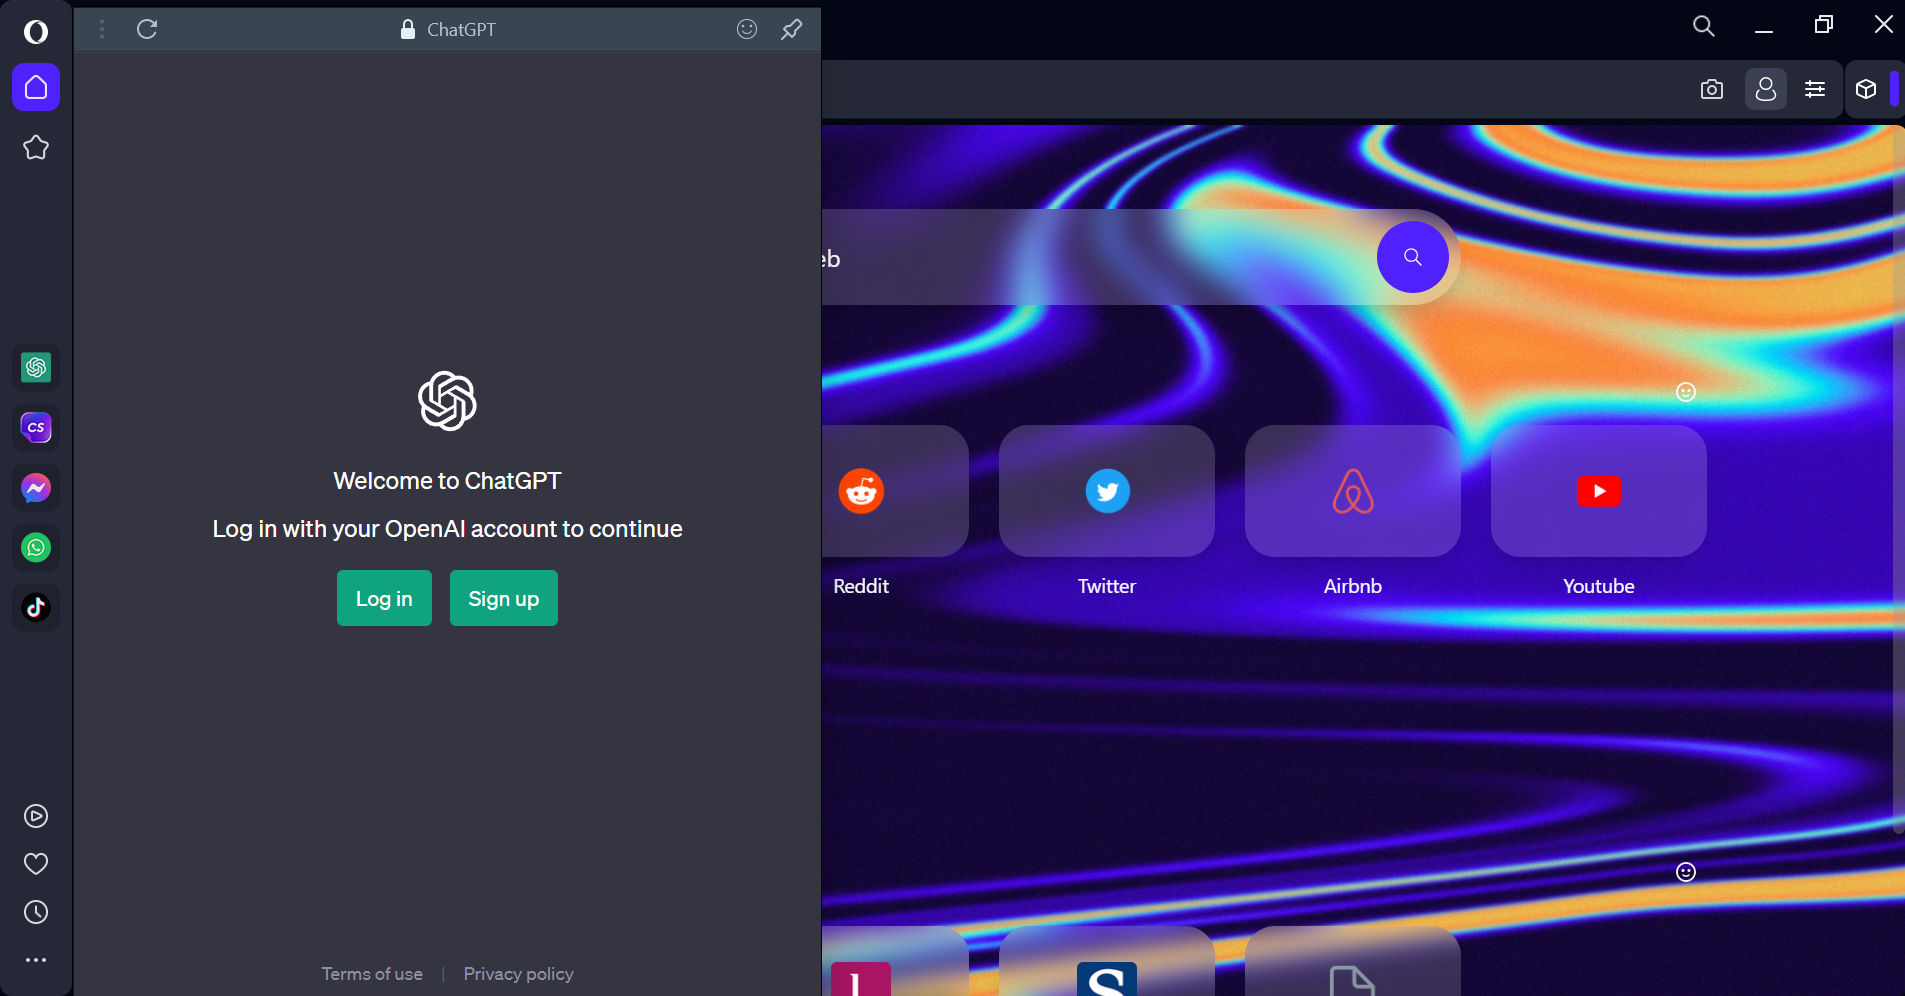Pin the ChatGPT sidebar panel
The height and width of the screenshot is (996, 1905).
792,29
